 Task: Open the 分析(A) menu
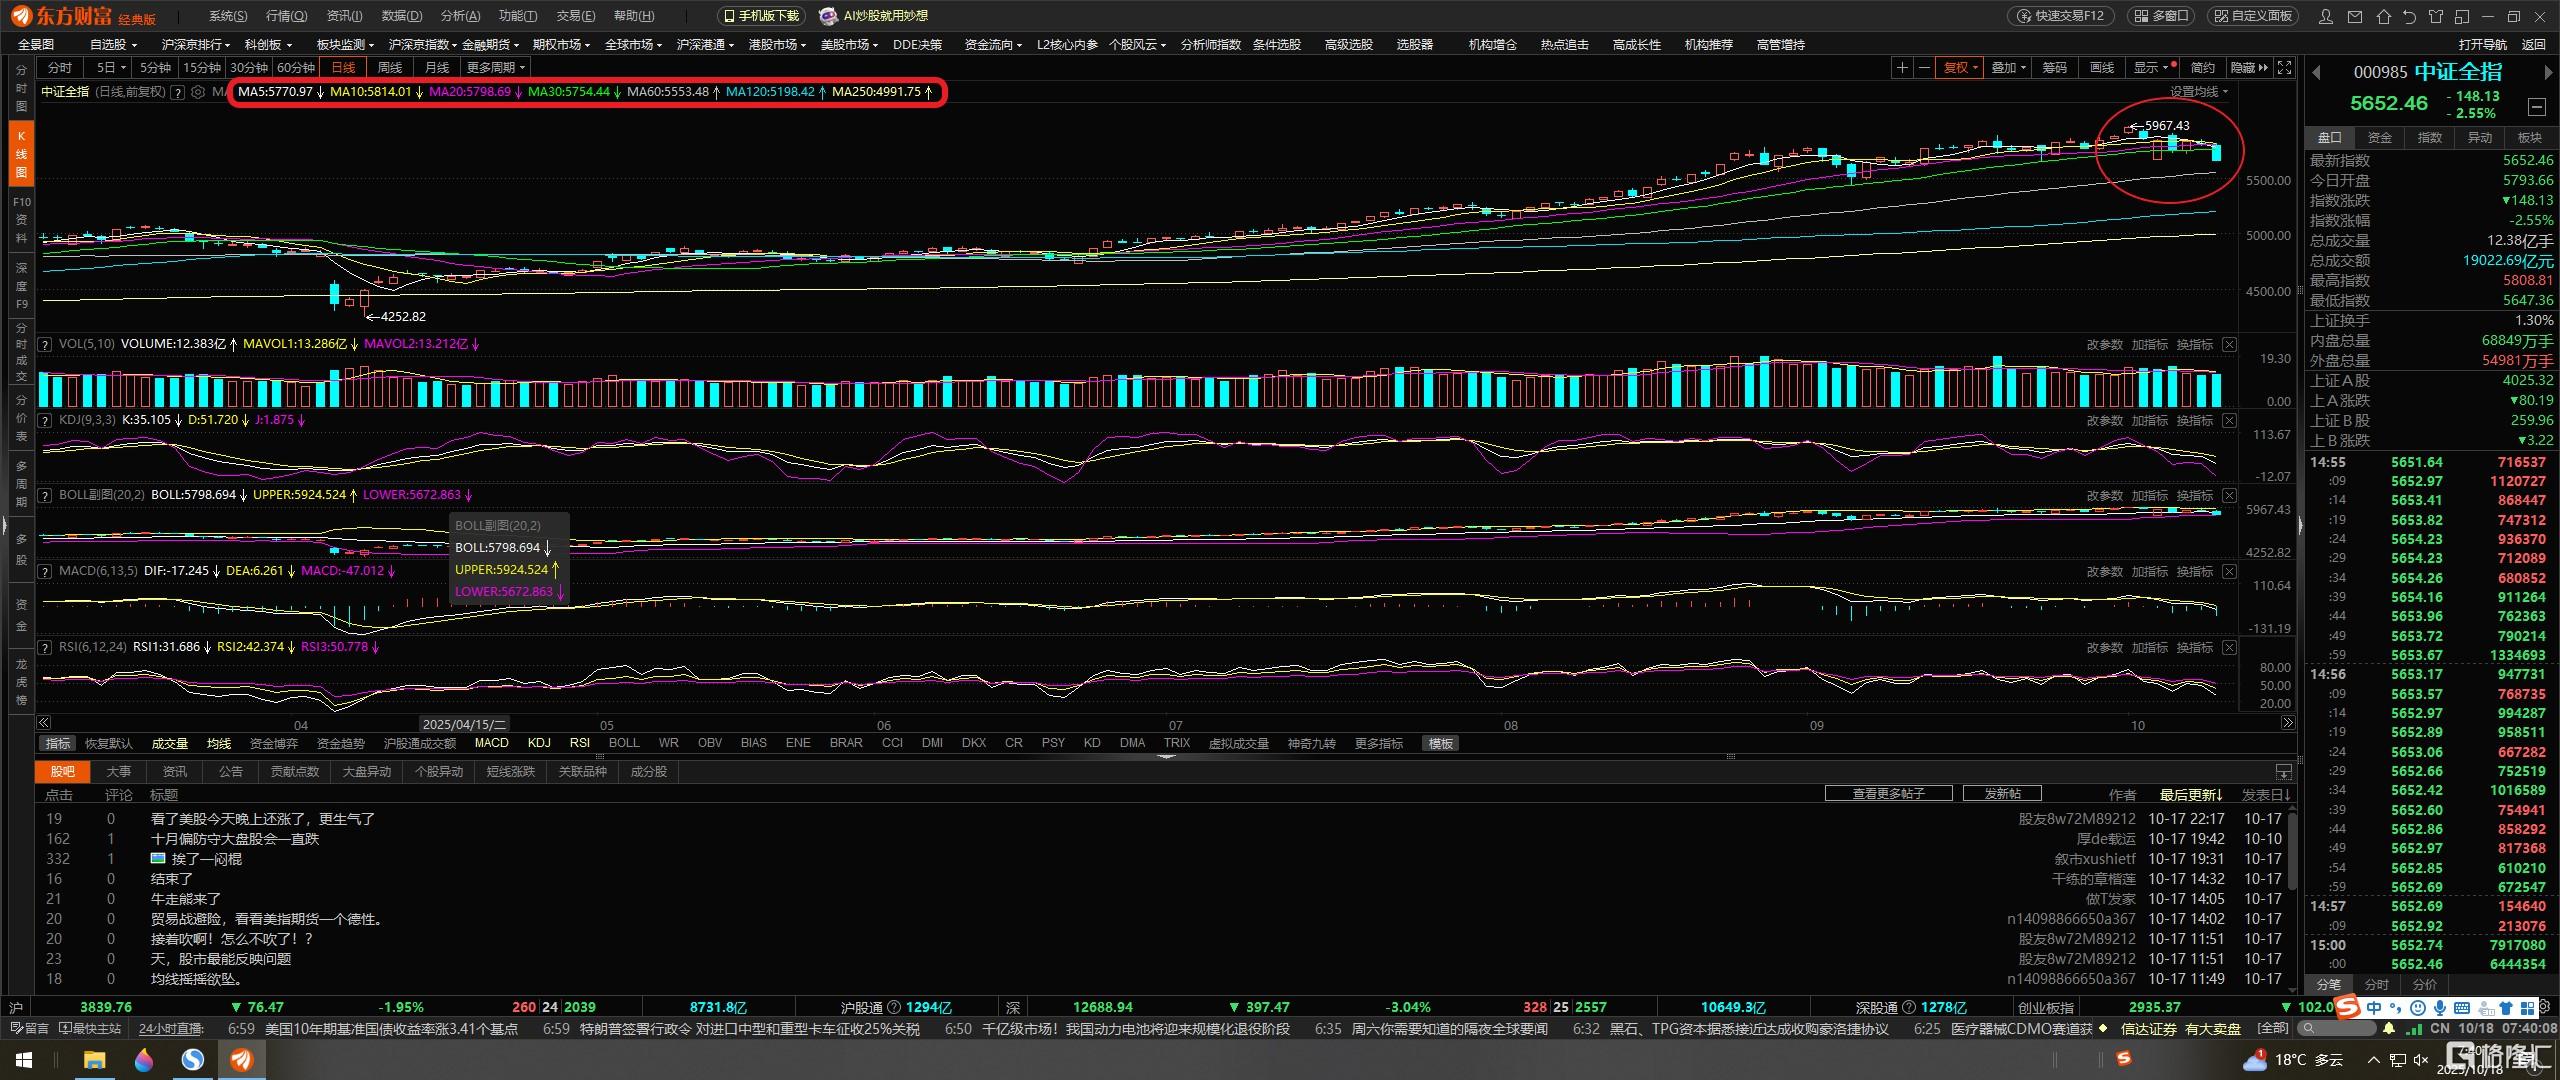click(460, 16)
